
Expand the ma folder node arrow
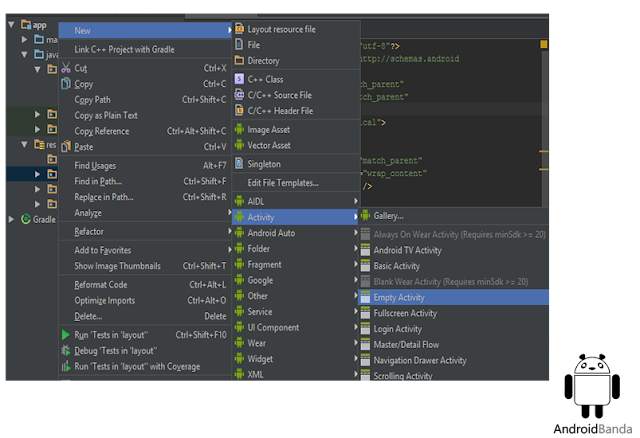click(x=24, y=39)
